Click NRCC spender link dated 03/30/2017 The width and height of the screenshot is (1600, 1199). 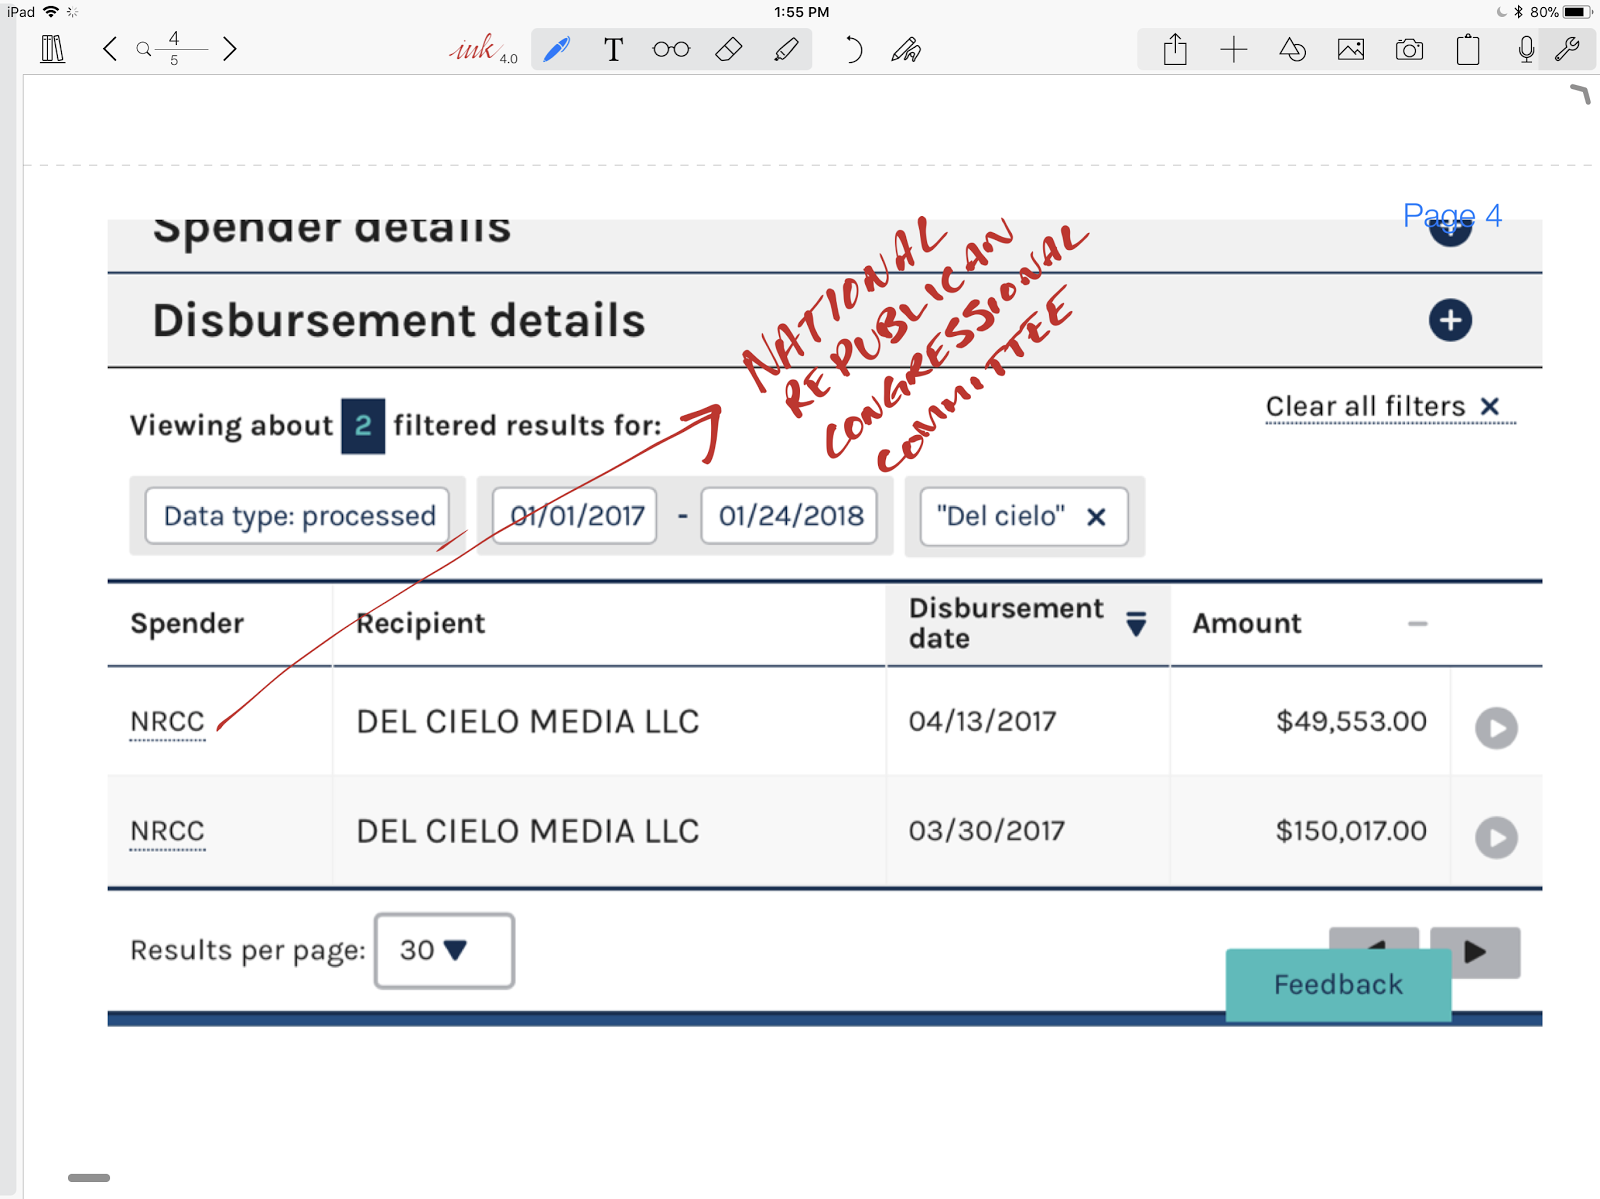pyautogui.click(x=167, y=832)
